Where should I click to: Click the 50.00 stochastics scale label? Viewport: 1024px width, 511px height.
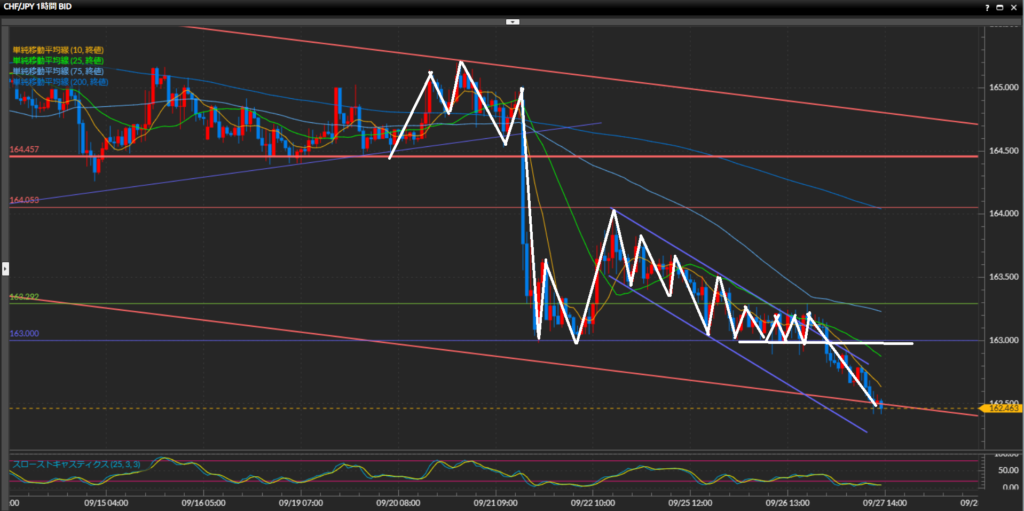pyautogui.click(x=1000, y=470)
